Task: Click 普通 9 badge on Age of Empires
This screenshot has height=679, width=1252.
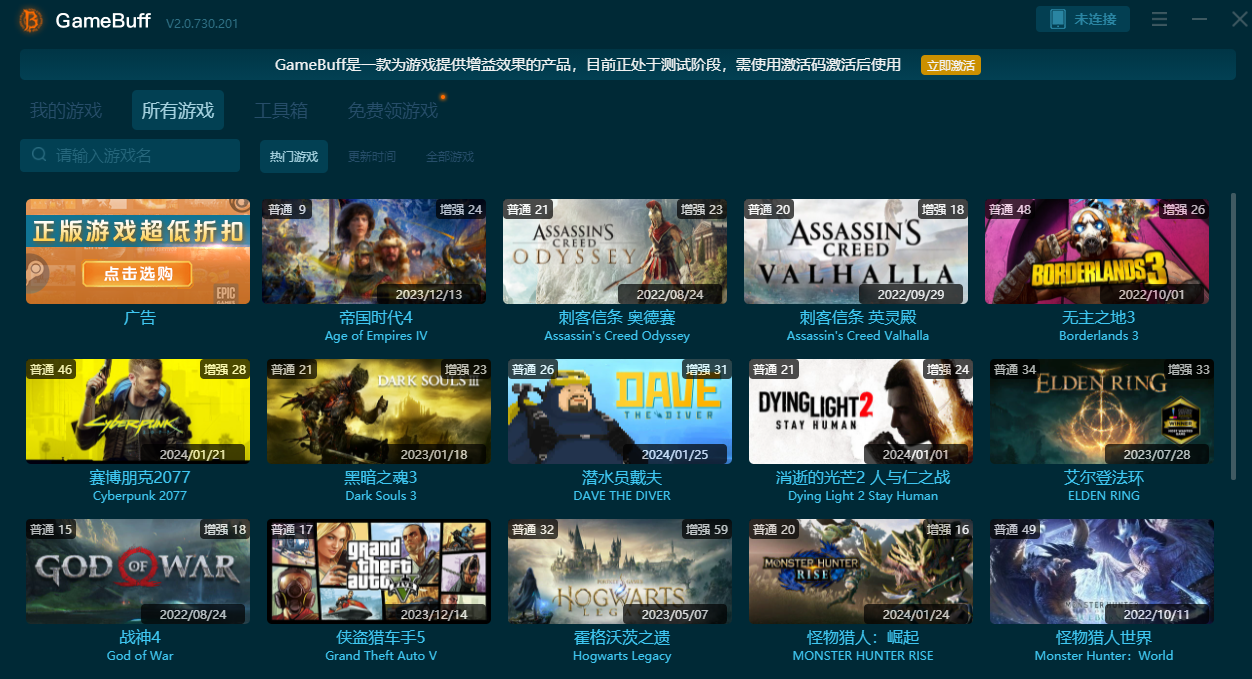Action: click(287, 209)
